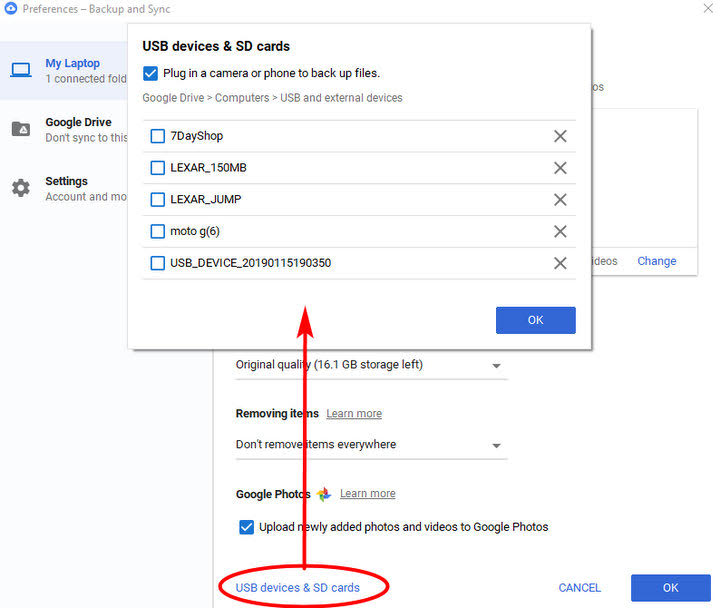
Task: Check the USB_DEVICE_20190115190350 checkbox
Action: point(158,263)
